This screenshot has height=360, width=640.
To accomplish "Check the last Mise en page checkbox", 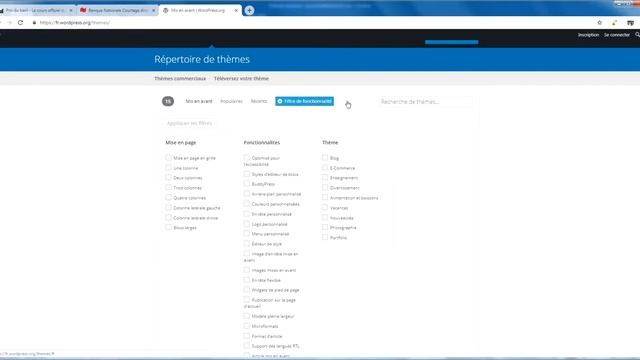I will [168, 227].
